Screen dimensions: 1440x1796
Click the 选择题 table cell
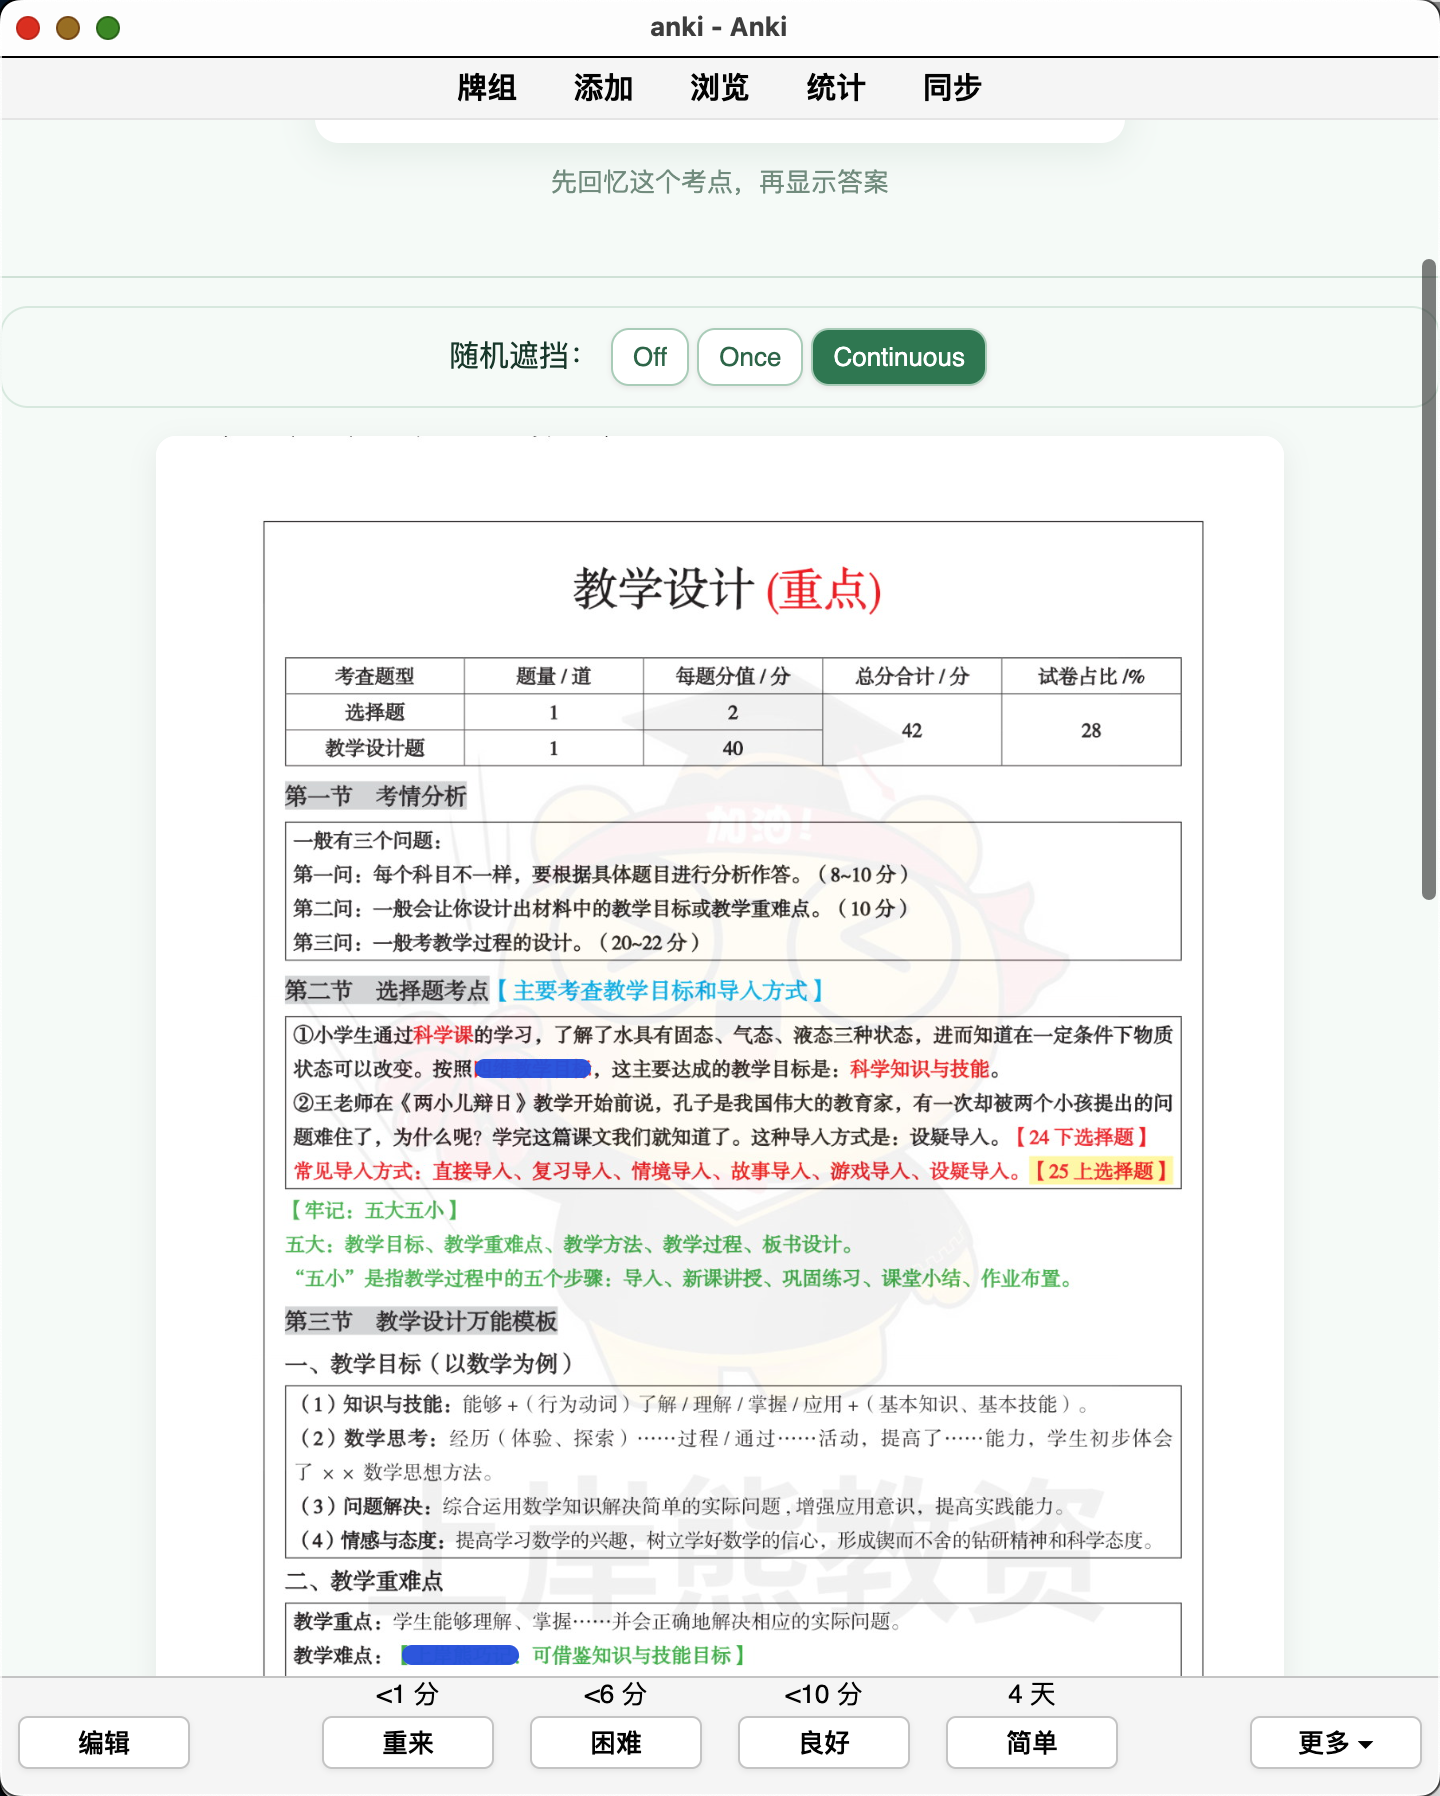pyautogui.click(x=375, y=712)
